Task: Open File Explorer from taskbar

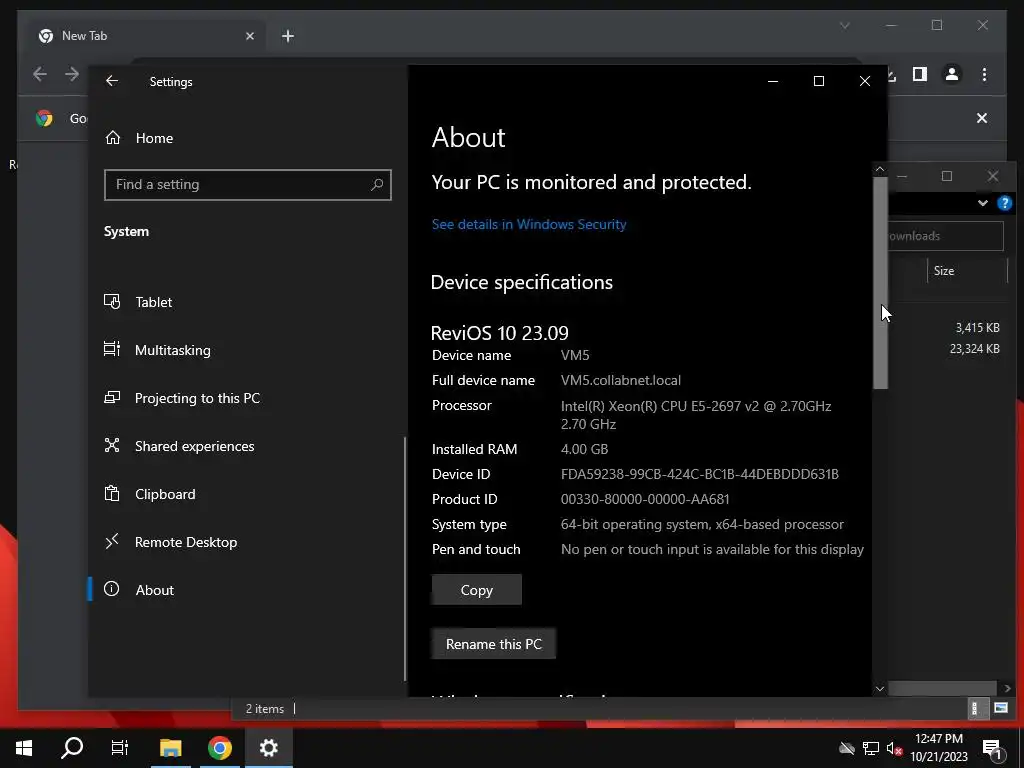Action: [x=170, y=748]
